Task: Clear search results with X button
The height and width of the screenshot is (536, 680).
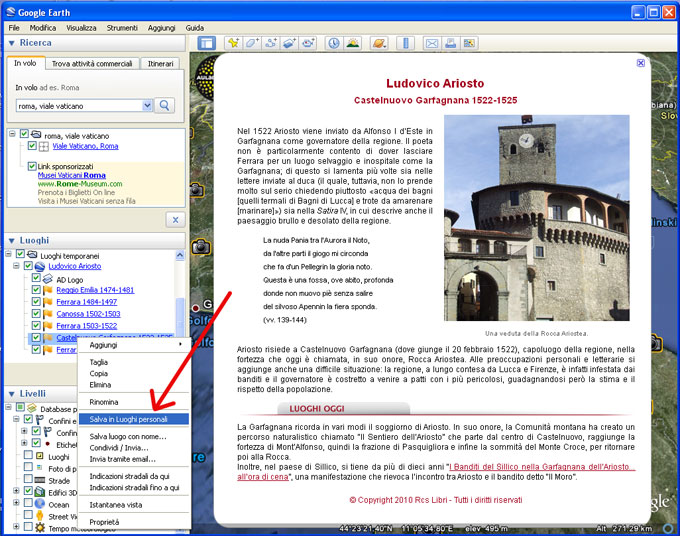Action: tap(175, 220)
